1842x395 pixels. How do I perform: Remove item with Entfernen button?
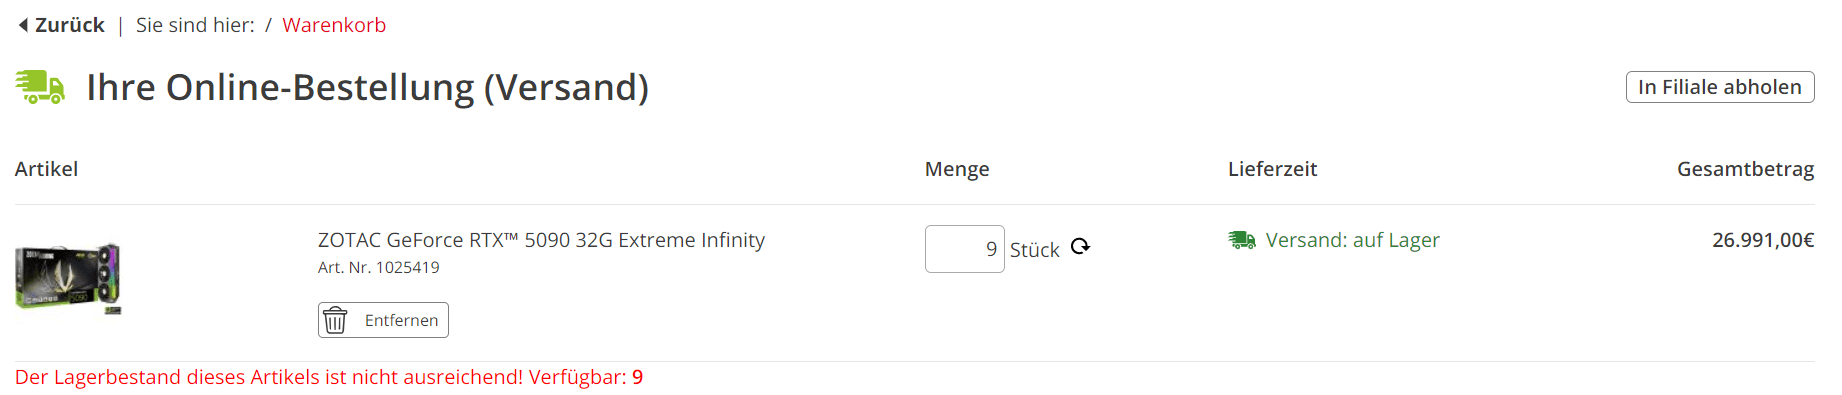coord(383,320)
